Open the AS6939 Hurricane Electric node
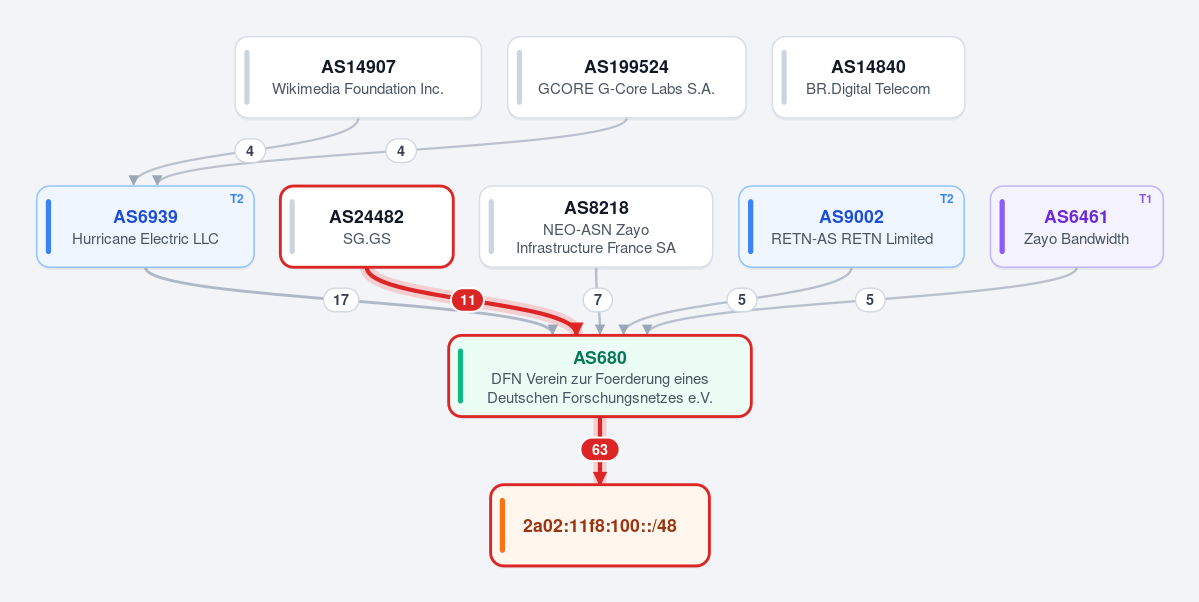 [x=145, y=227]
